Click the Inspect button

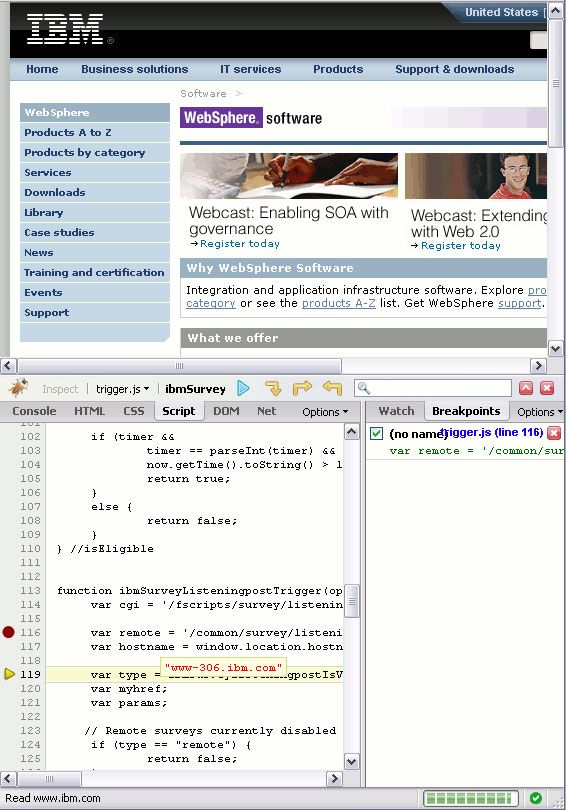60,389
